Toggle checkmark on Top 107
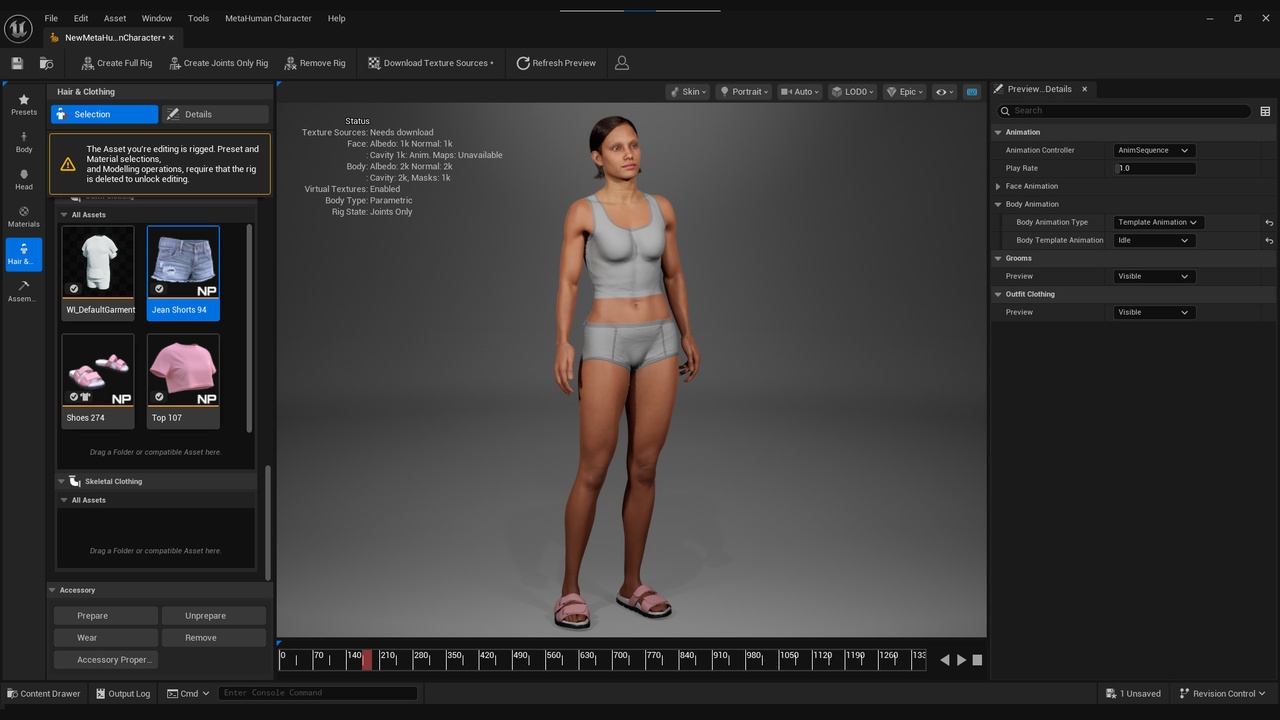The image size is (1280, 720). pyautogui.click(x=159, y=397)
